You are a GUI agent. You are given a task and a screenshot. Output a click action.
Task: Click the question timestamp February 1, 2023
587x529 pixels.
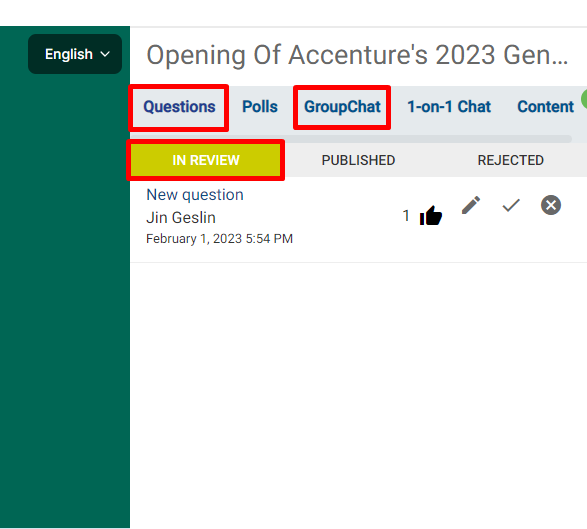(219, 238)
